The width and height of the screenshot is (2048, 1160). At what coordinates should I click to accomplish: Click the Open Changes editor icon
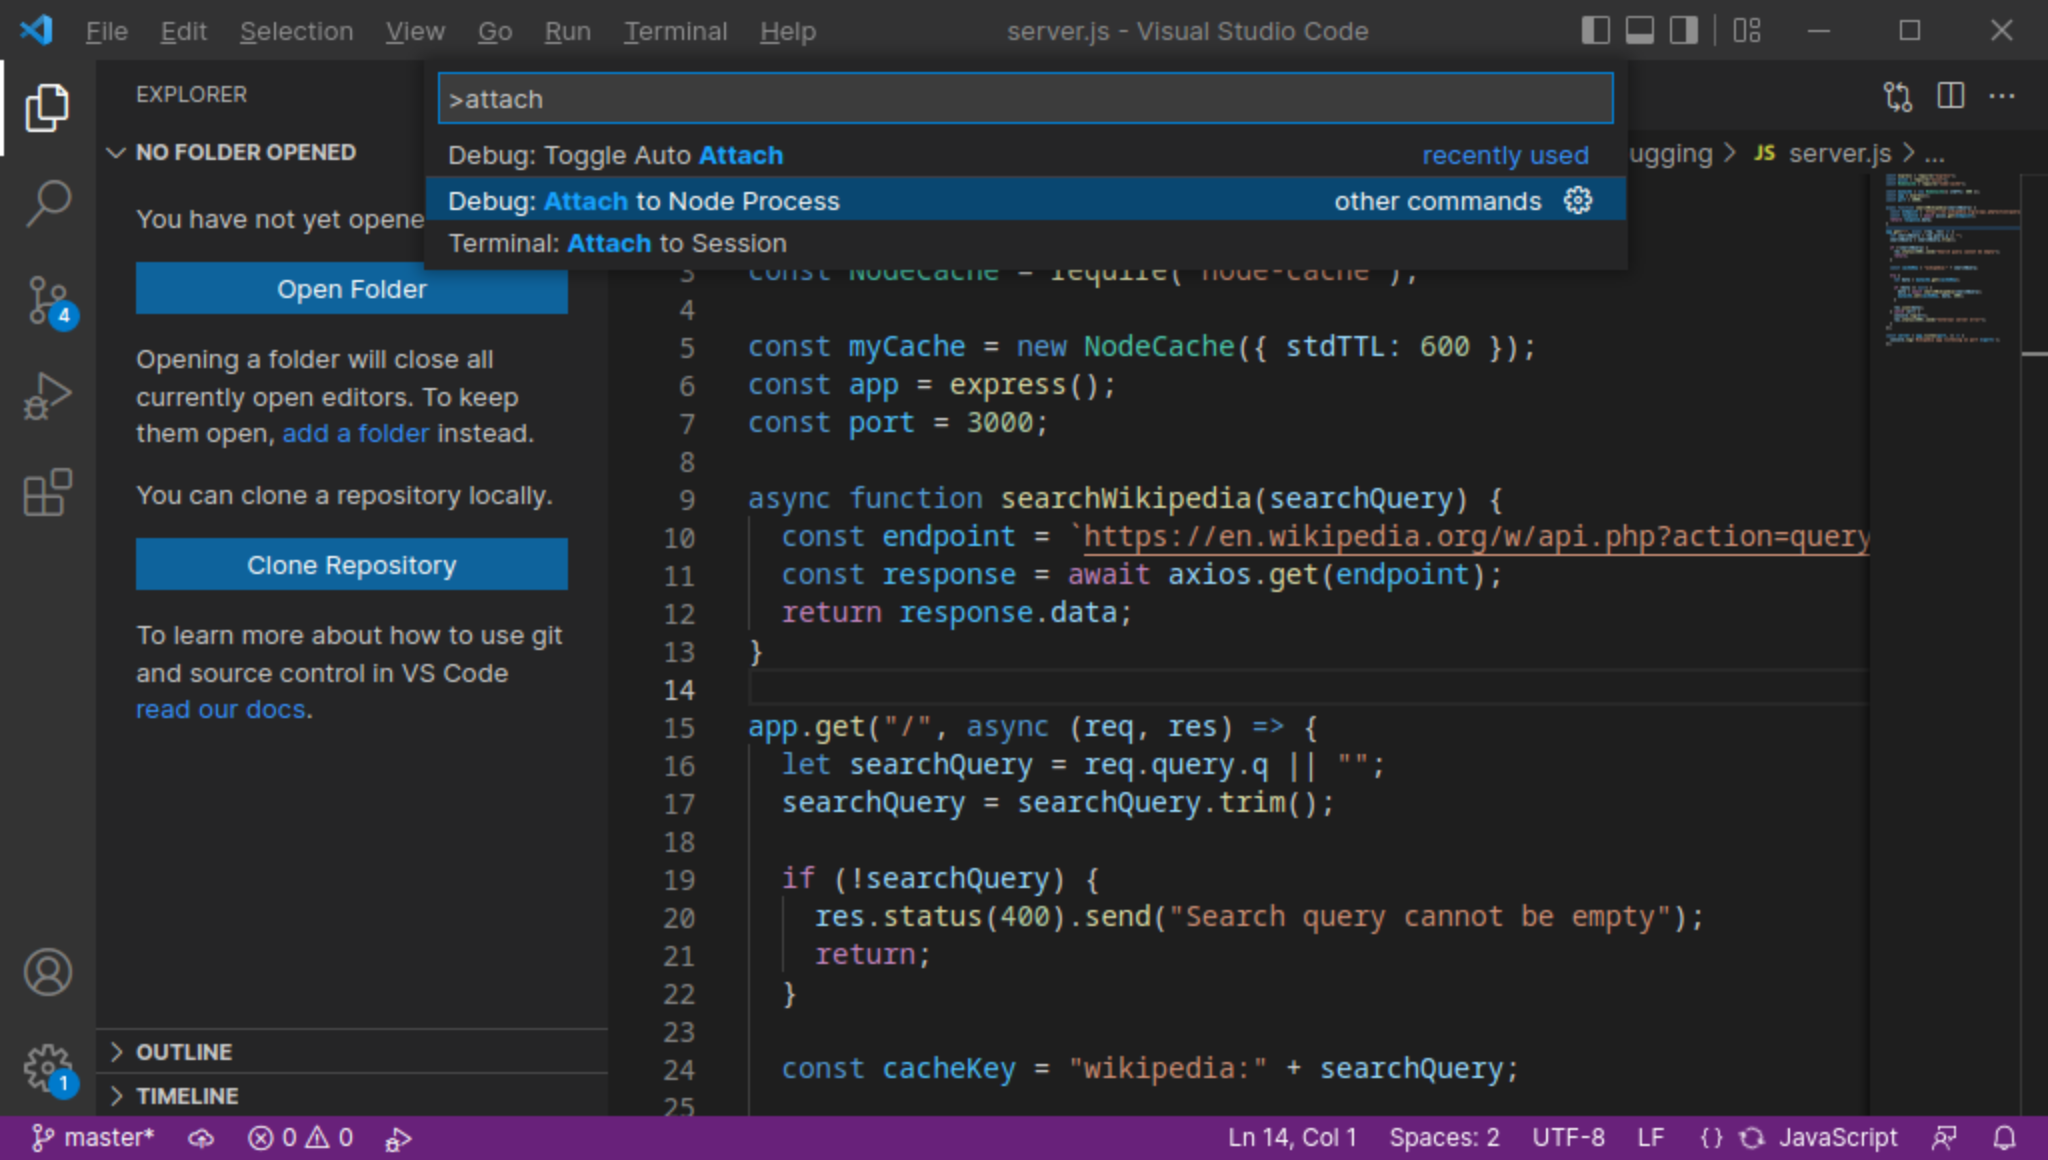pyautogui.click(x=1897, y=96)
